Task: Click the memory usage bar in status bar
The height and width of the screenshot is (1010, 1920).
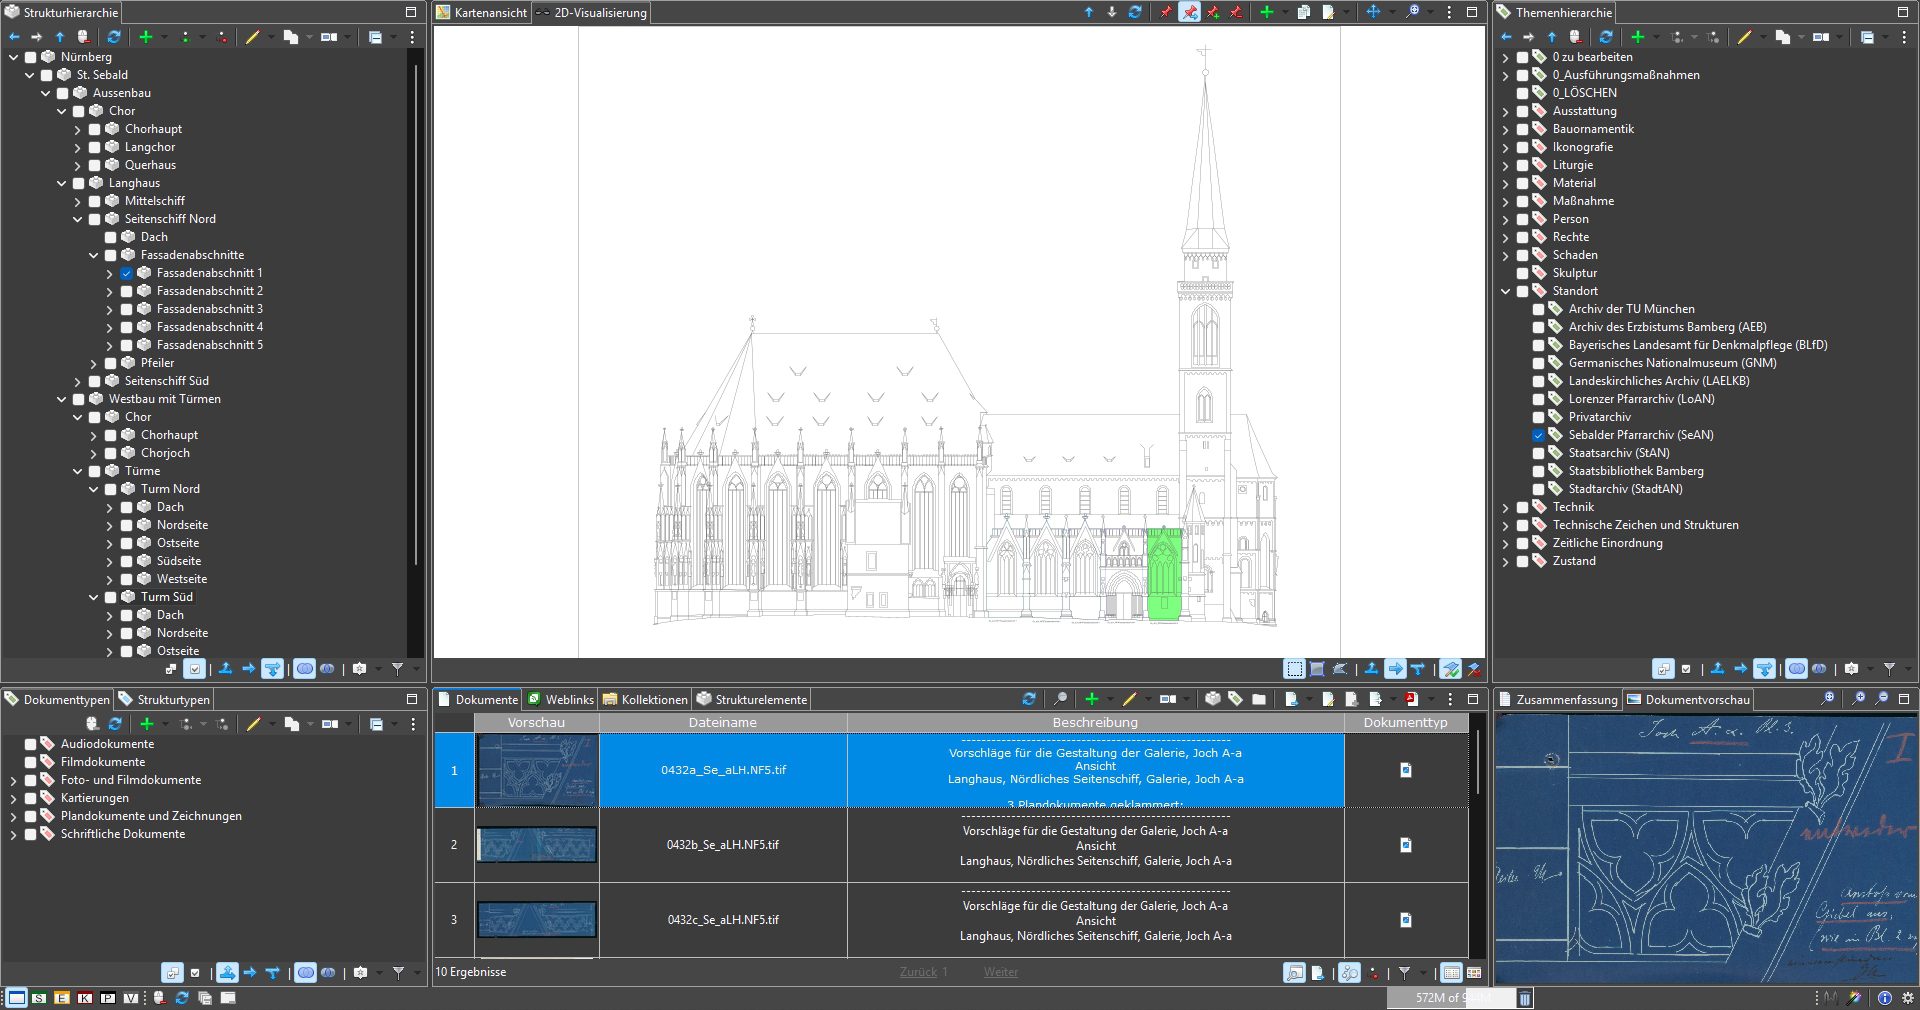Action: point(1450,998)
